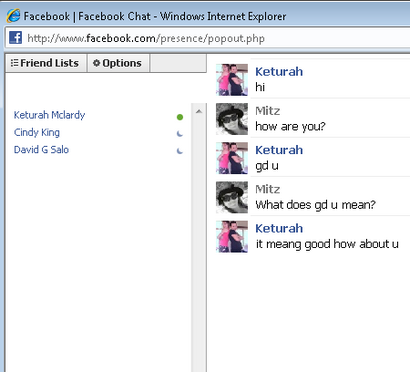Screen dimensions: 410x372
Task: Open the Options tab
Action: 118,63
